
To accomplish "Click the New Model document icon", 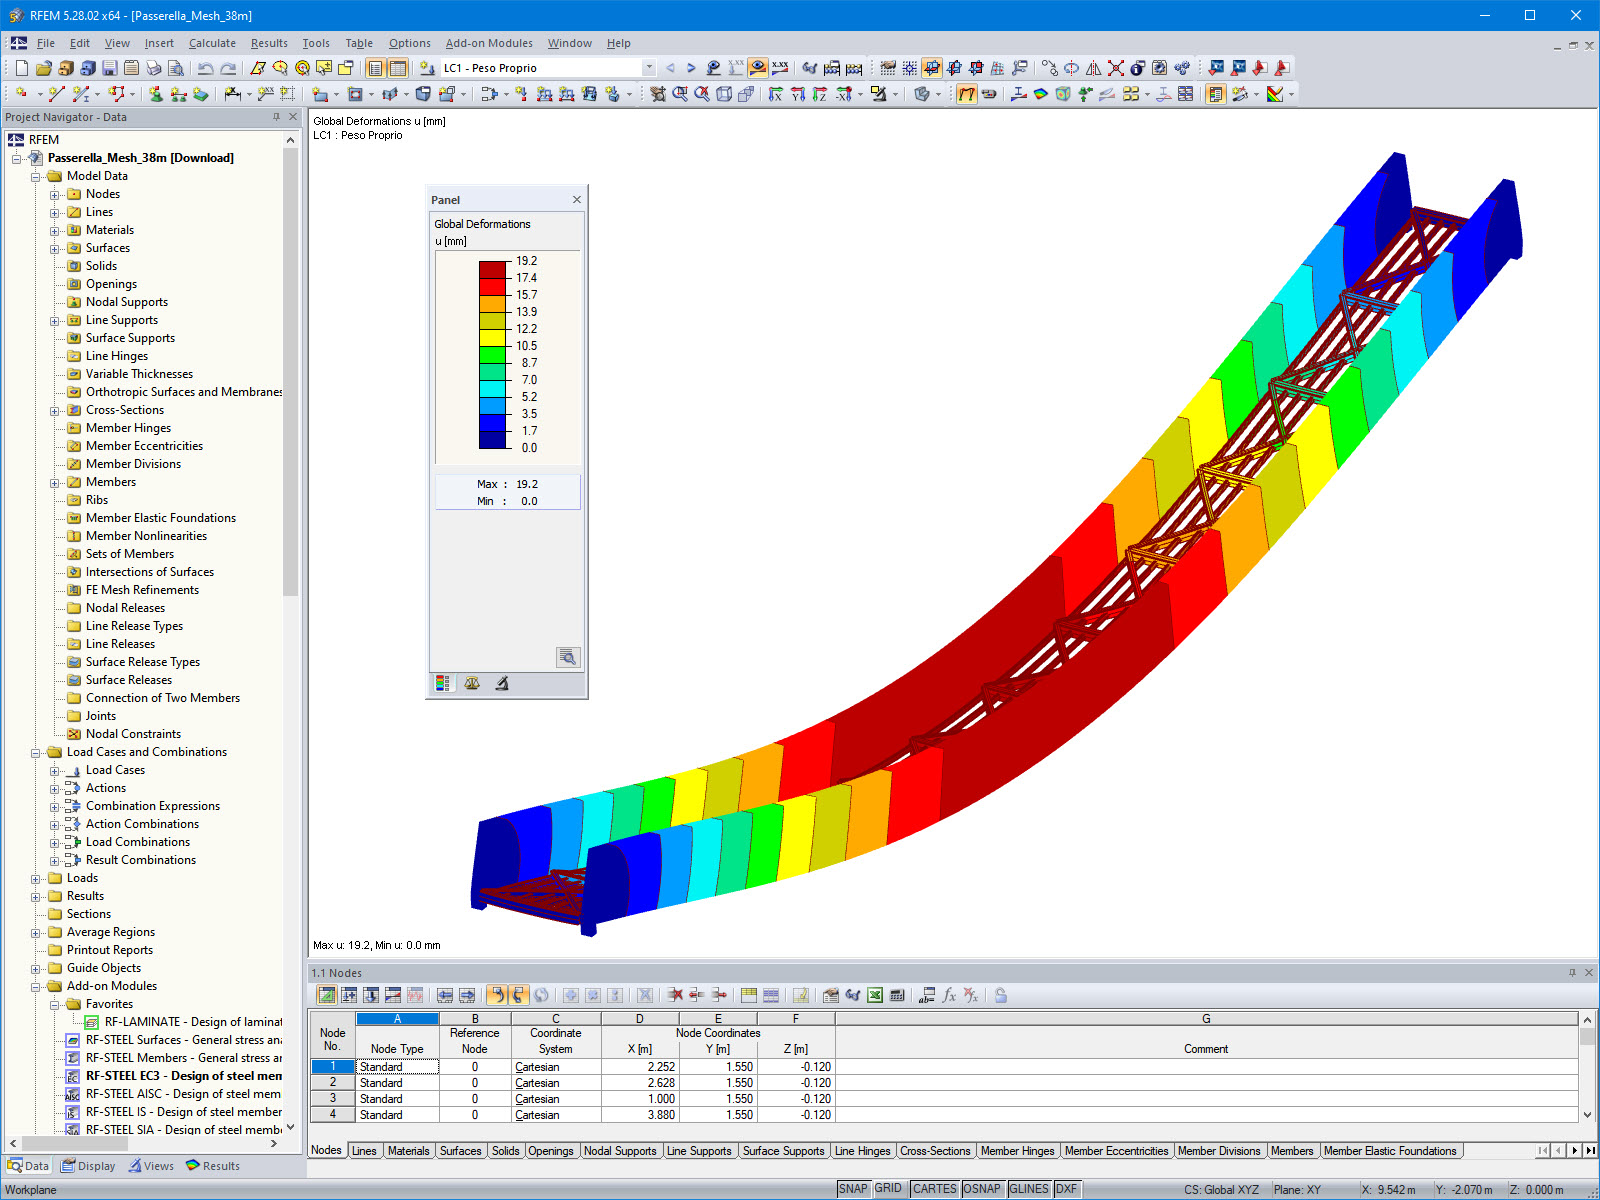I will pyautogui.click(x=21, y=68).
